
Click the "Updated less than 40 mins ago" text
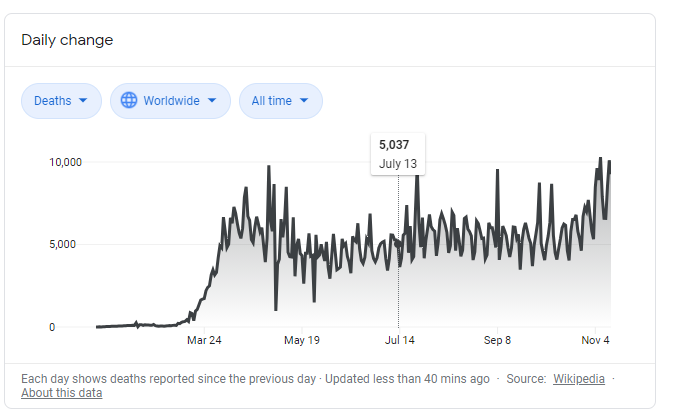click(x=407, y=379)
